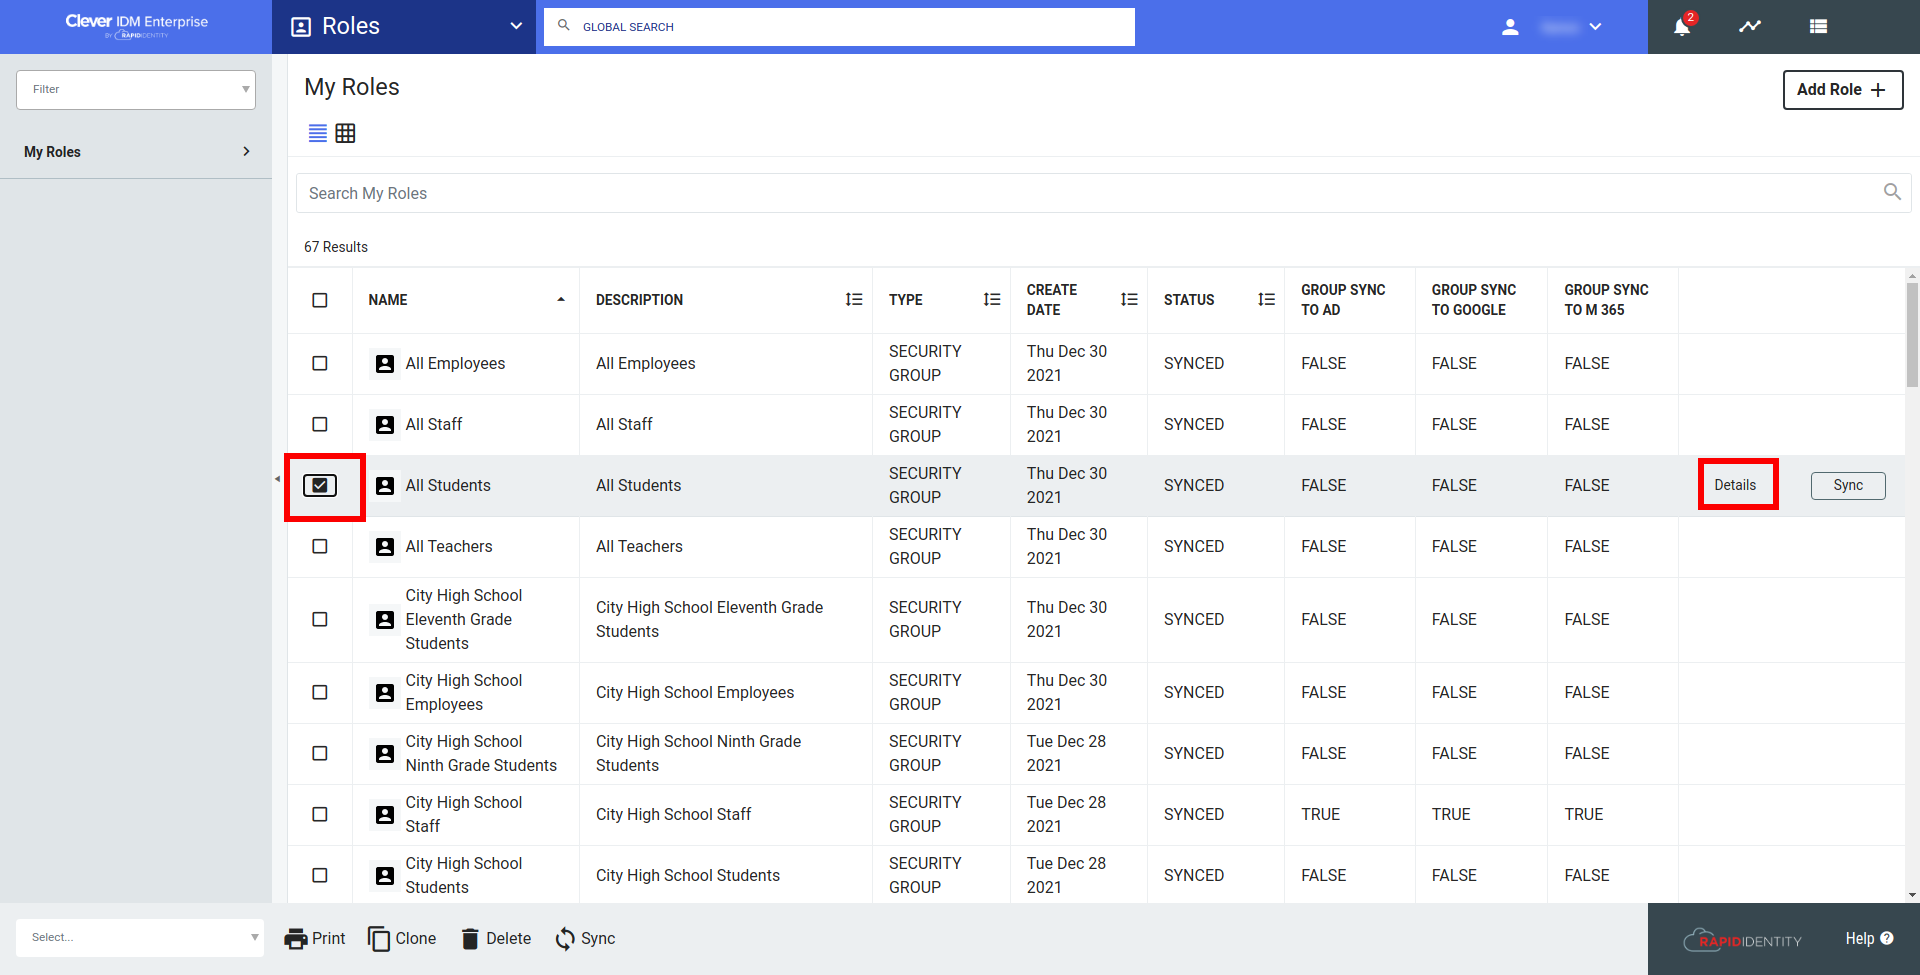Screen dimensions: 1920x975
Task: Click City High School Employees role icon
Action: click(x=385, y=693)
